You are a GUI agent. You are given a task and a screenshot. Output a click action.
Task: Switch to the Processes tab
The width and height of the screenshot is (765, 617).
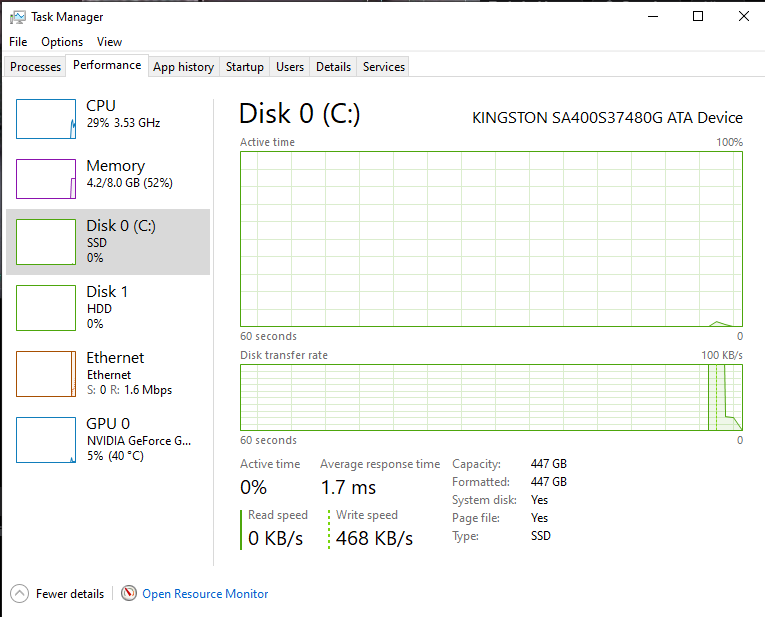pyautogui.click(x=35, y=67)
